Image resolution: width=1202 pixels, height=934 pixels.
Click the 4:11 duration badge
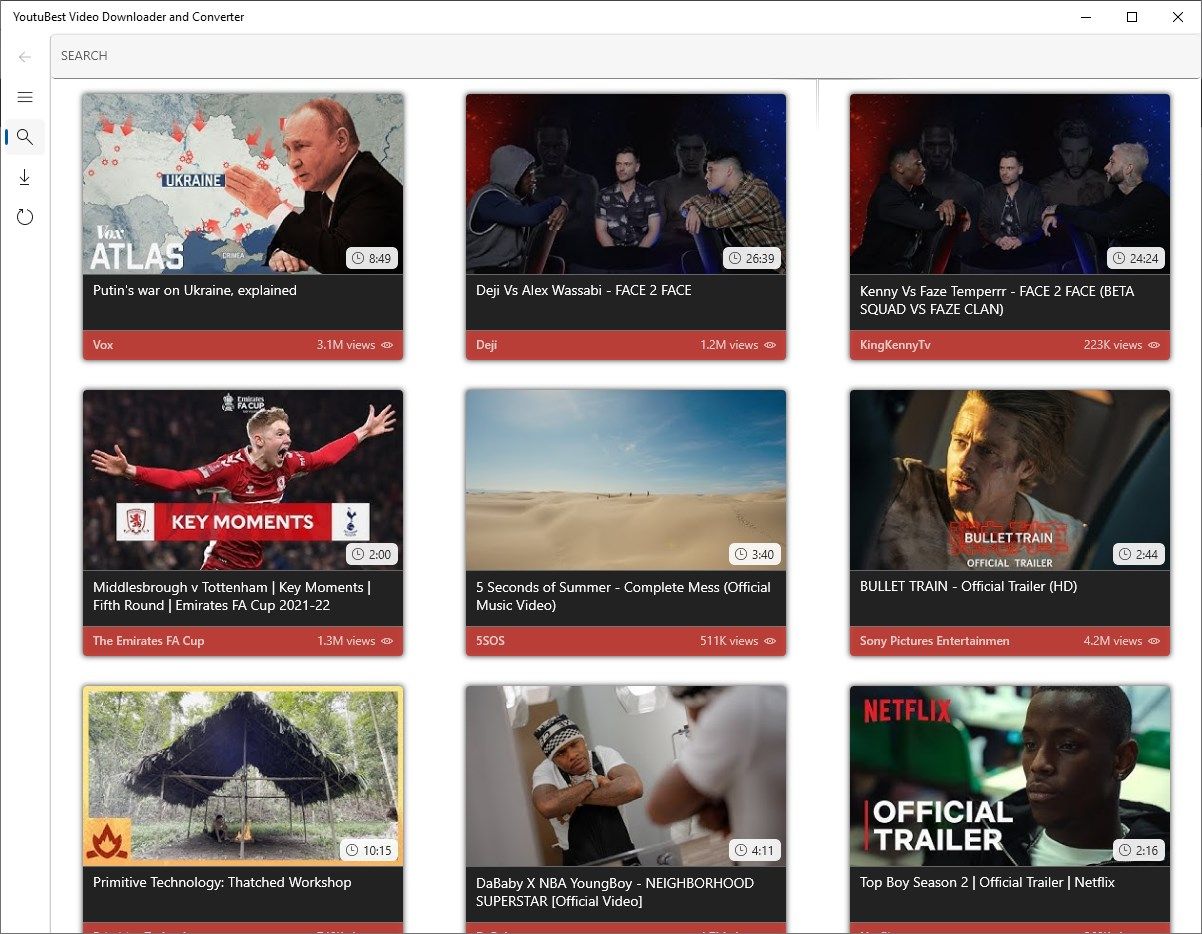pyautogui.click(x=755, y=851)
